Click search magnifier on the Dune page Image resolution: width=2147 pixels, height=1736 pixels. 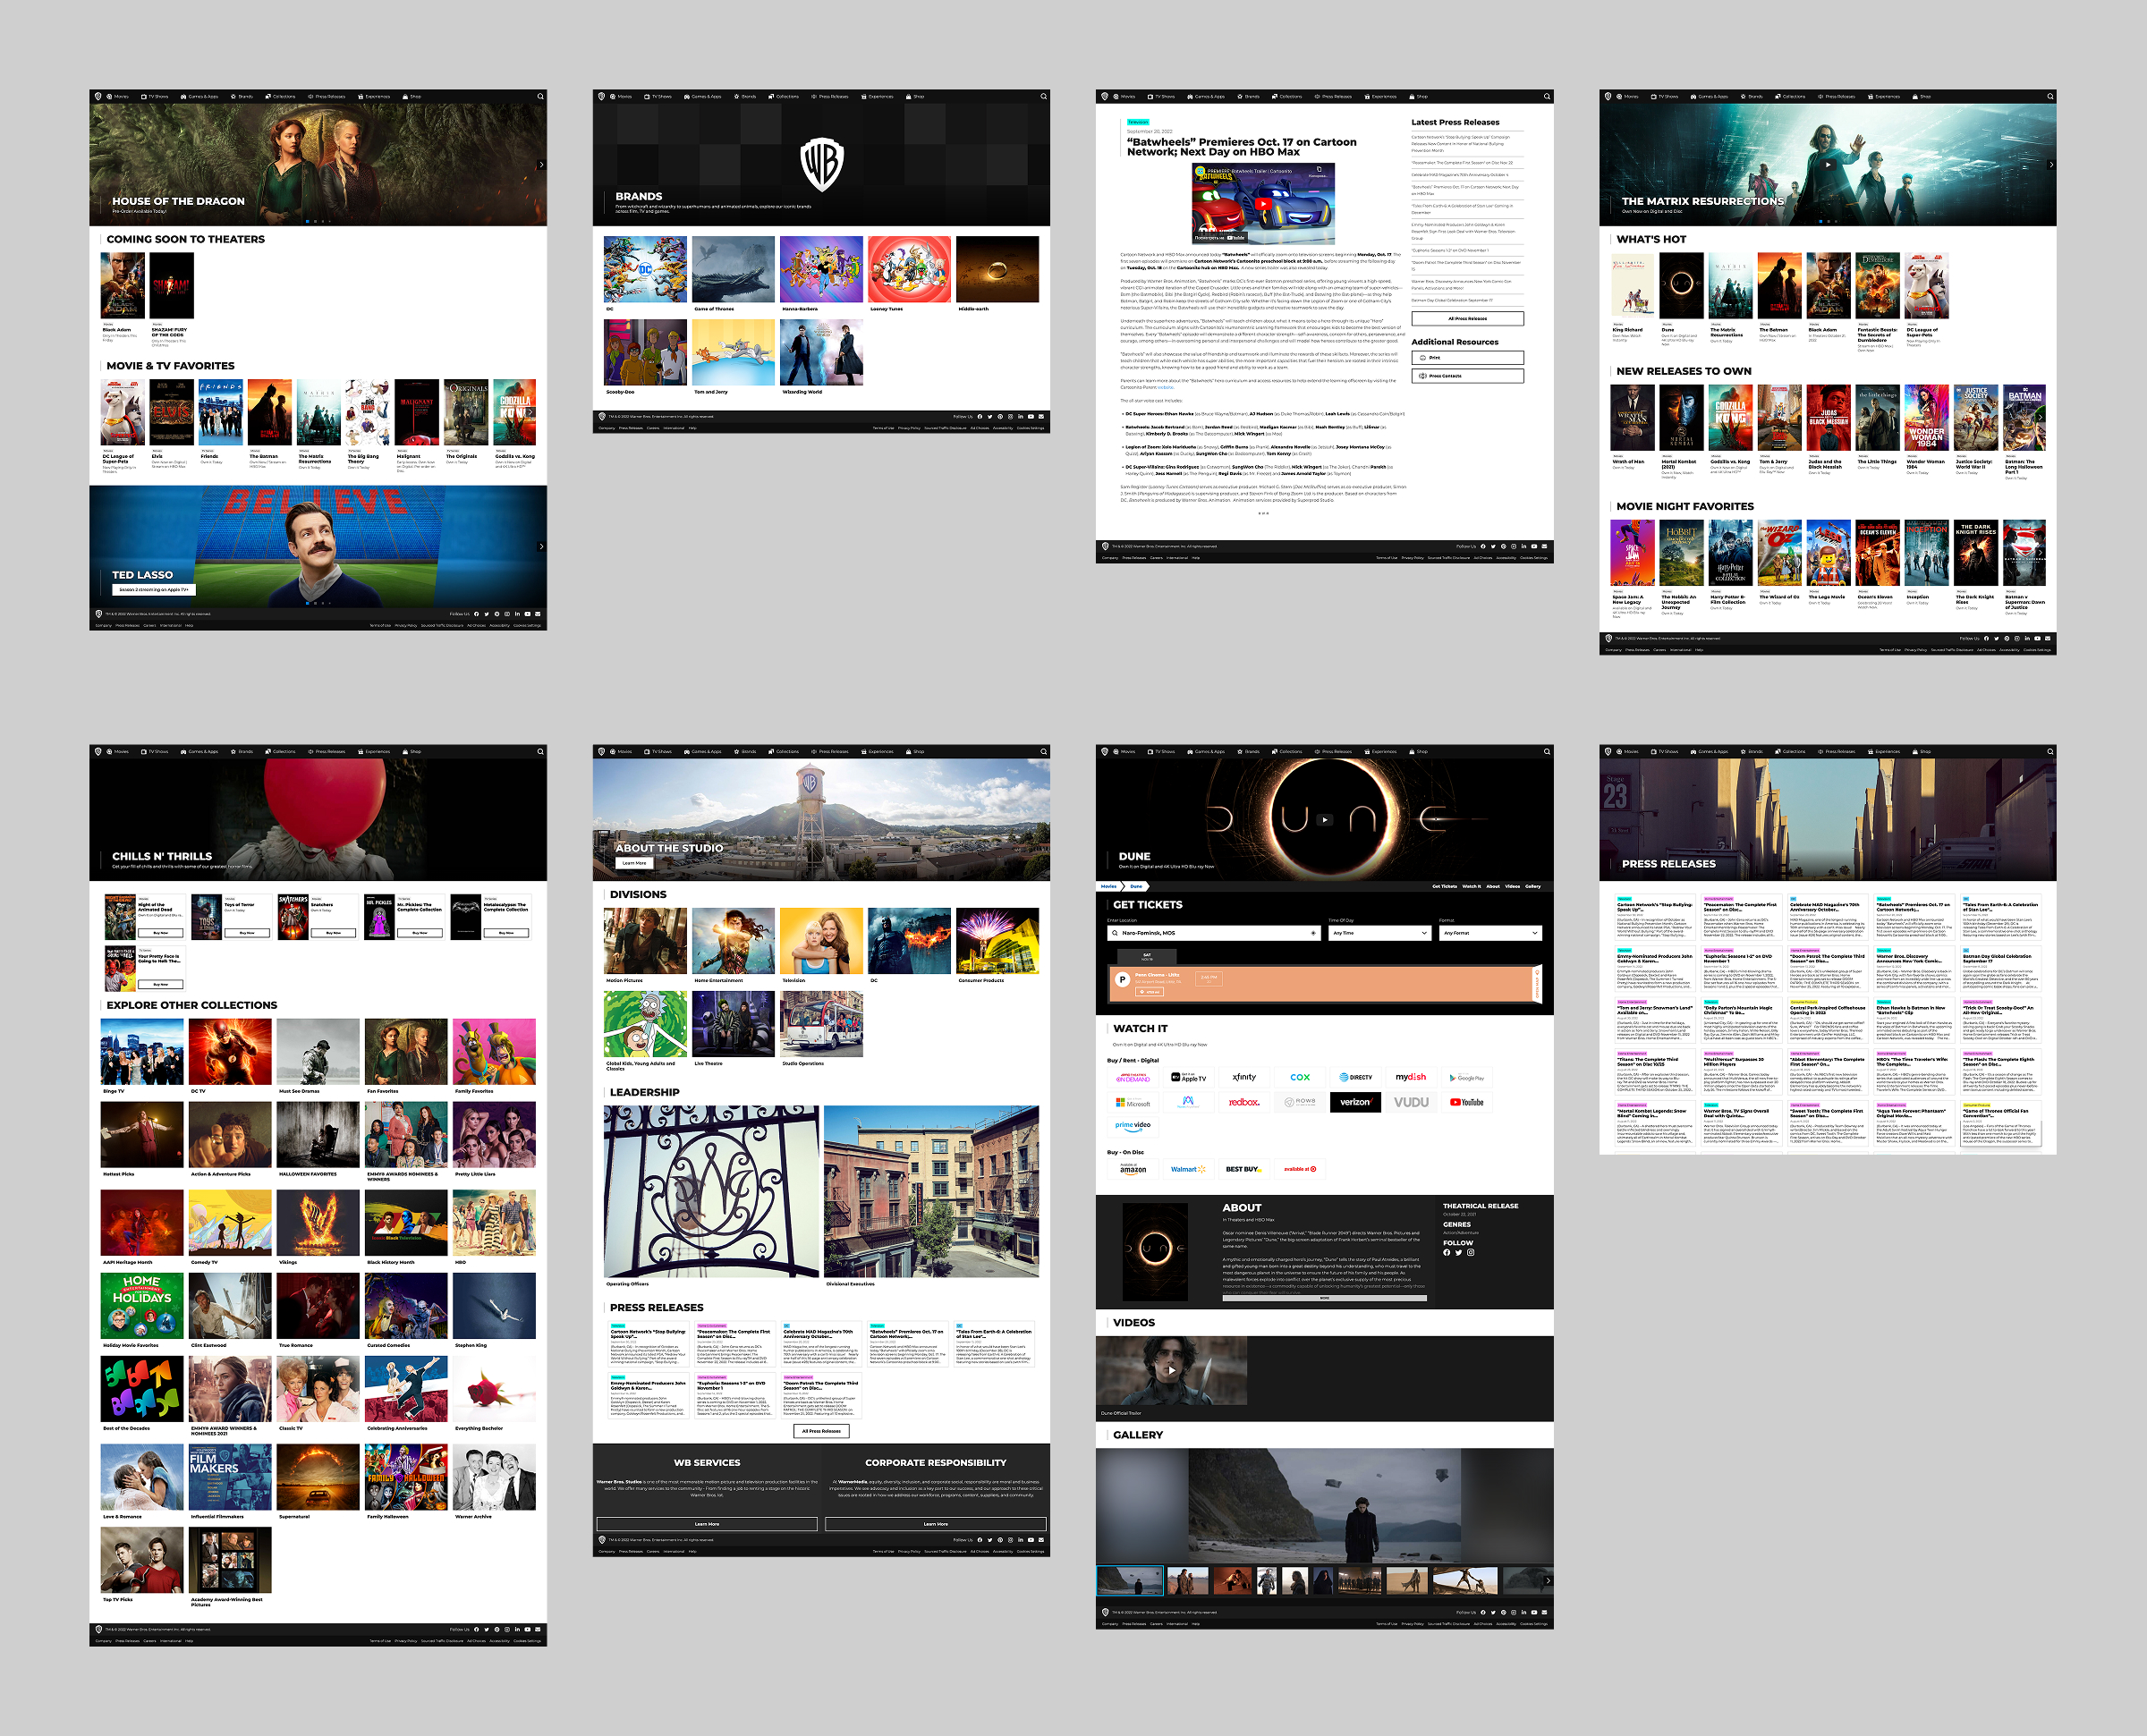coord(1547,751)
